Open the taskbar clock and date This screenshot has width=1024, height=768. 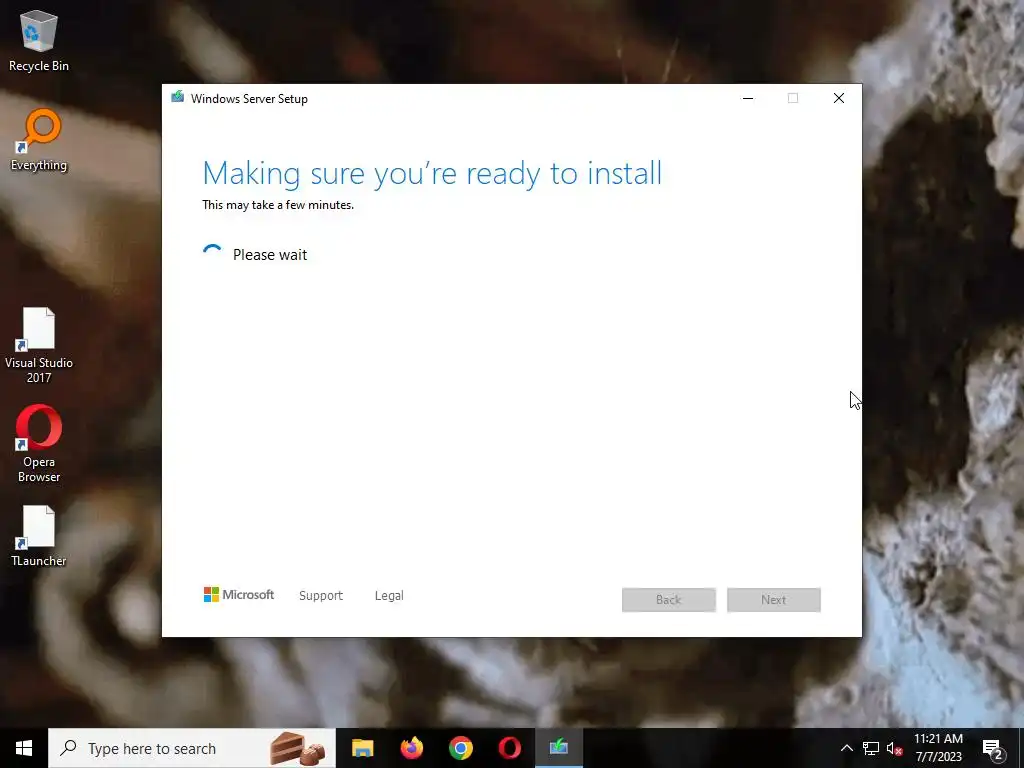coord(938,748)
